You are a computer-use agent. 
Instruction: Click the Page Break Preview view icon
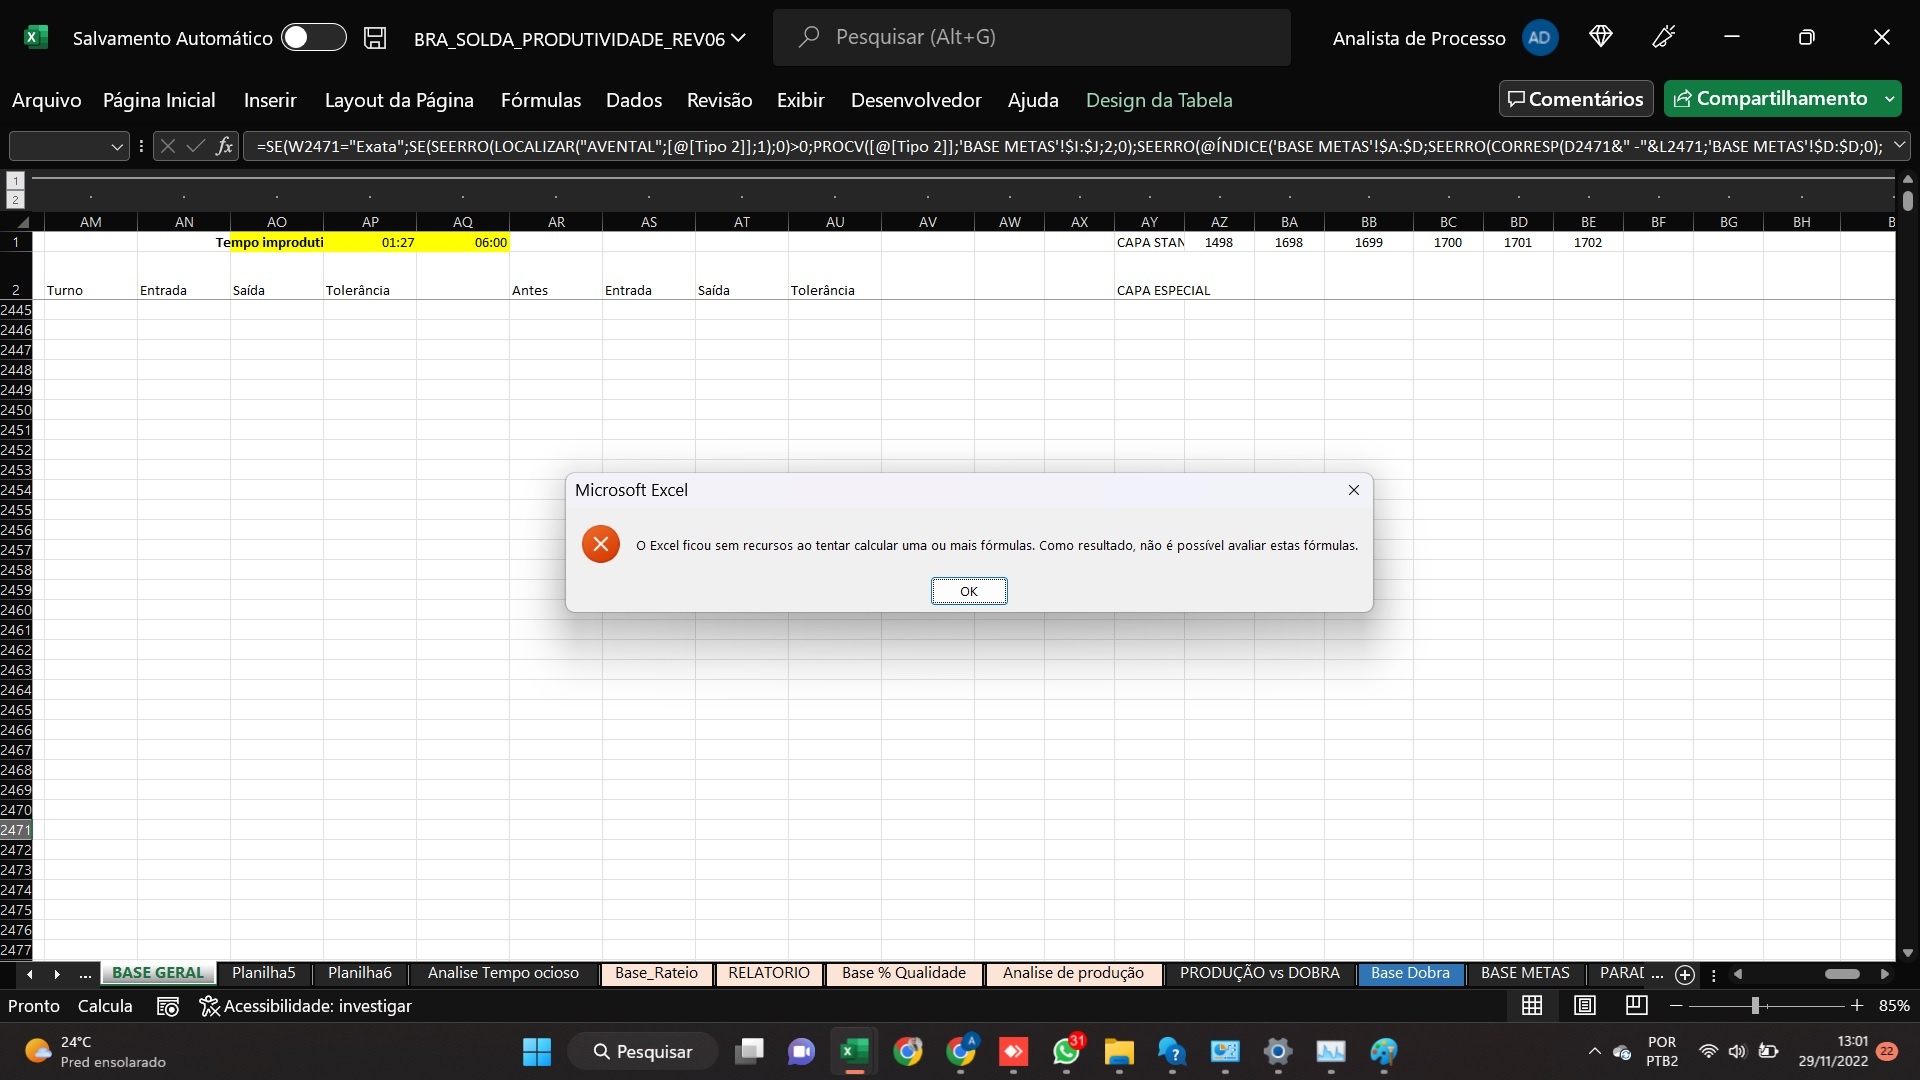(x=1636, y=1005)
